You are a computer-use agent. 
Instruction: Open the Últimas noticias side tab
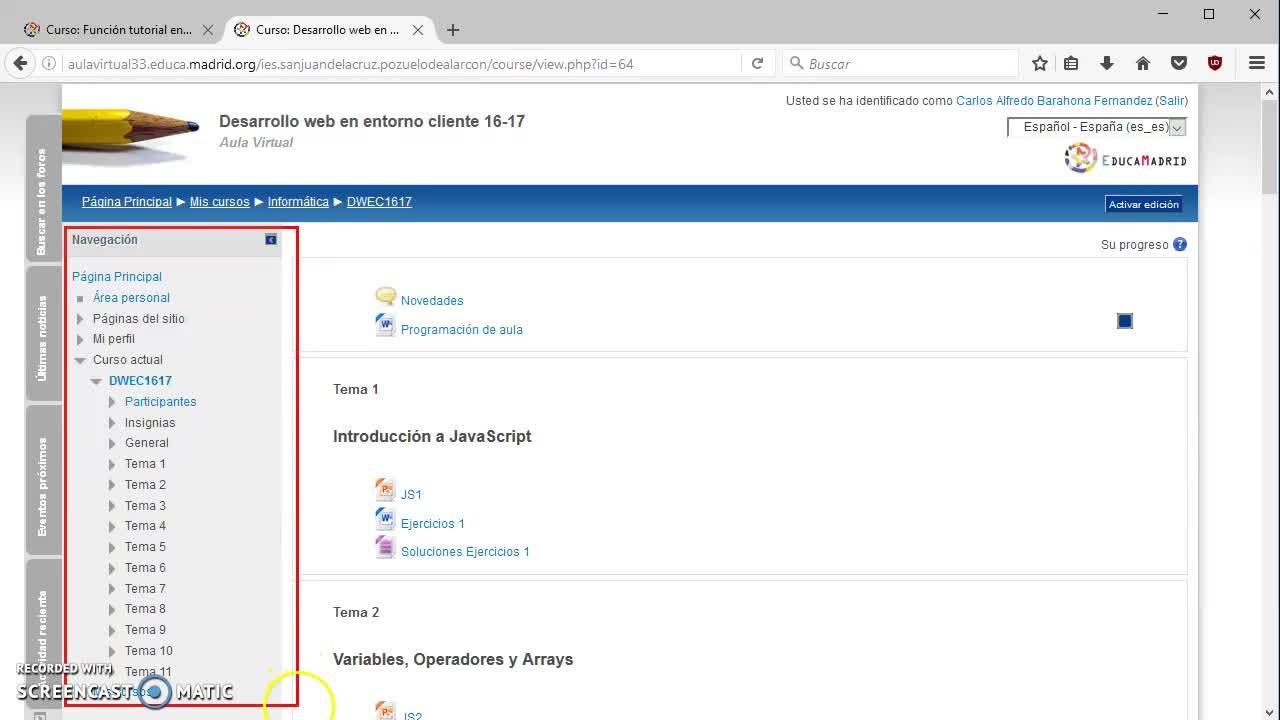pos(43,334)
